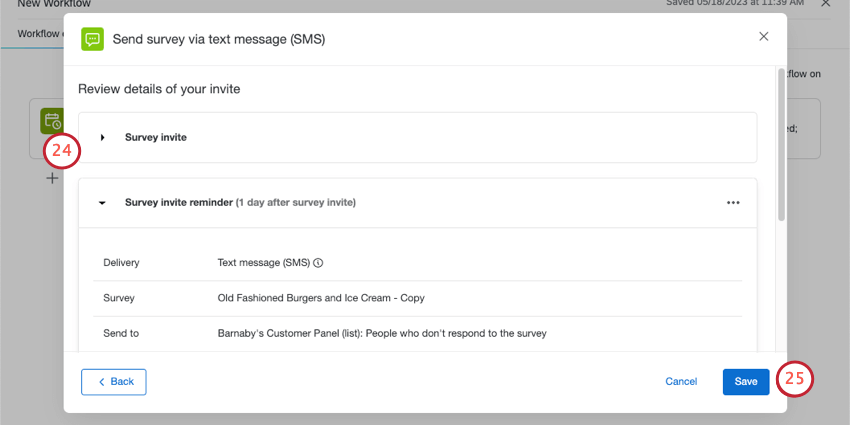Select the green calendar schedule icon
The width and height of the screenshot is (850, 425).
(x=50, y=121)
